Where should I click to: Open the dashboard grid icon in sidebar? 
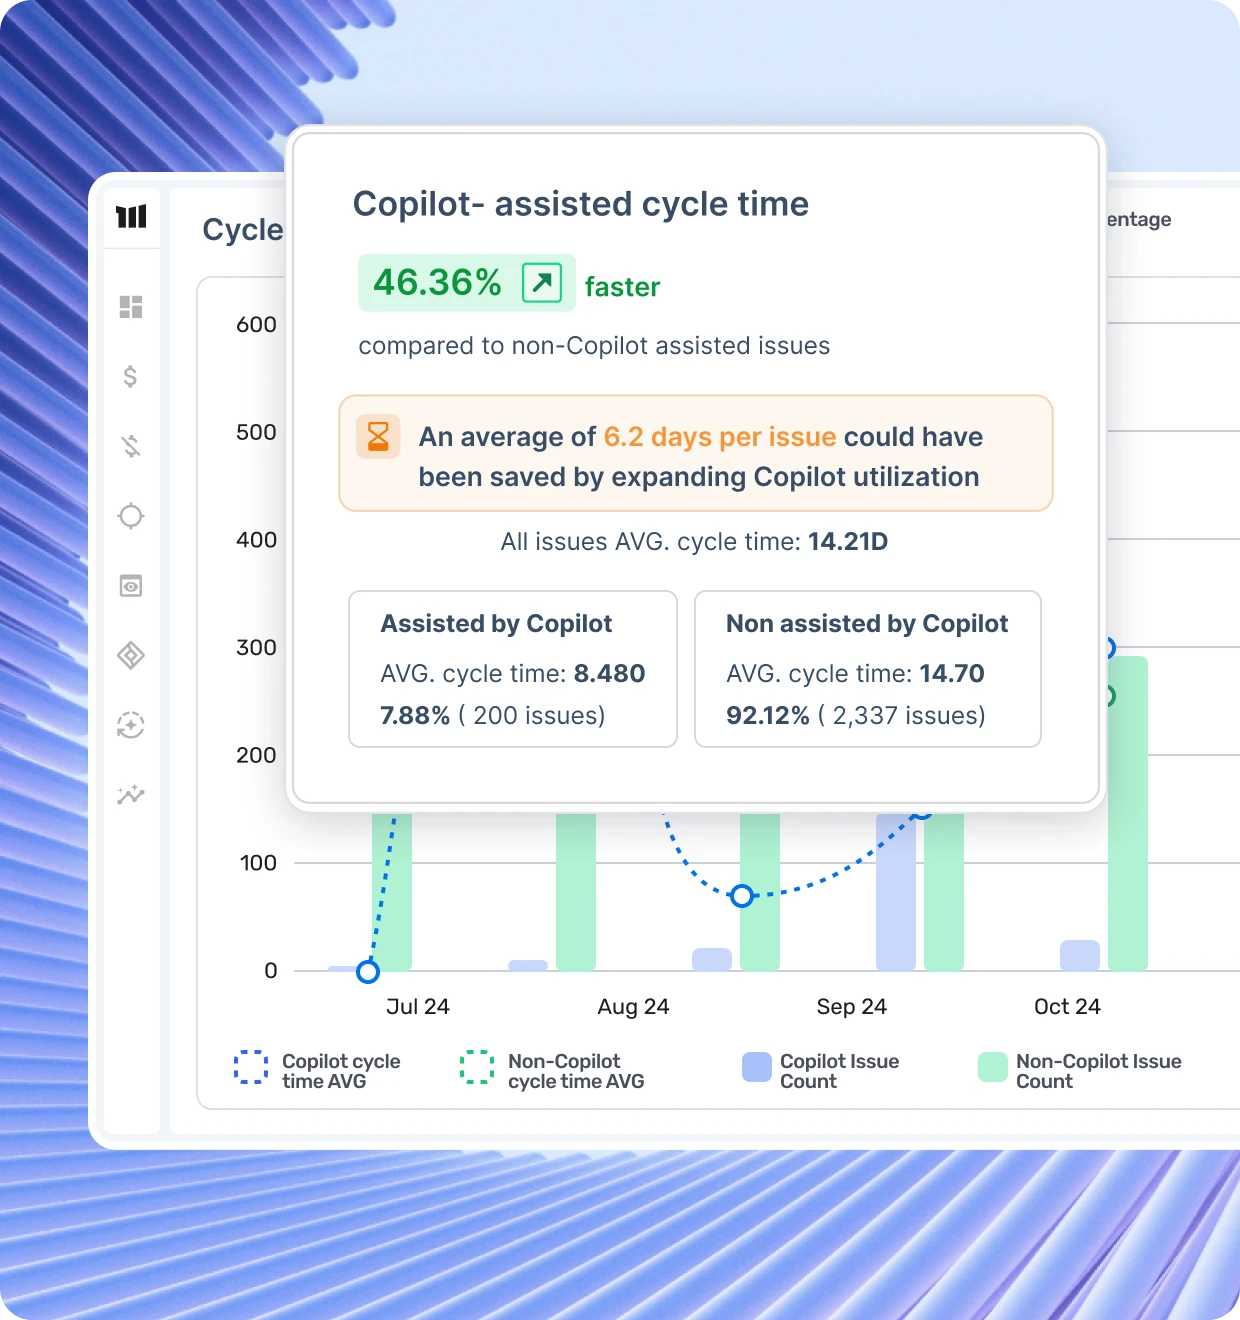[x=131, y=307]
